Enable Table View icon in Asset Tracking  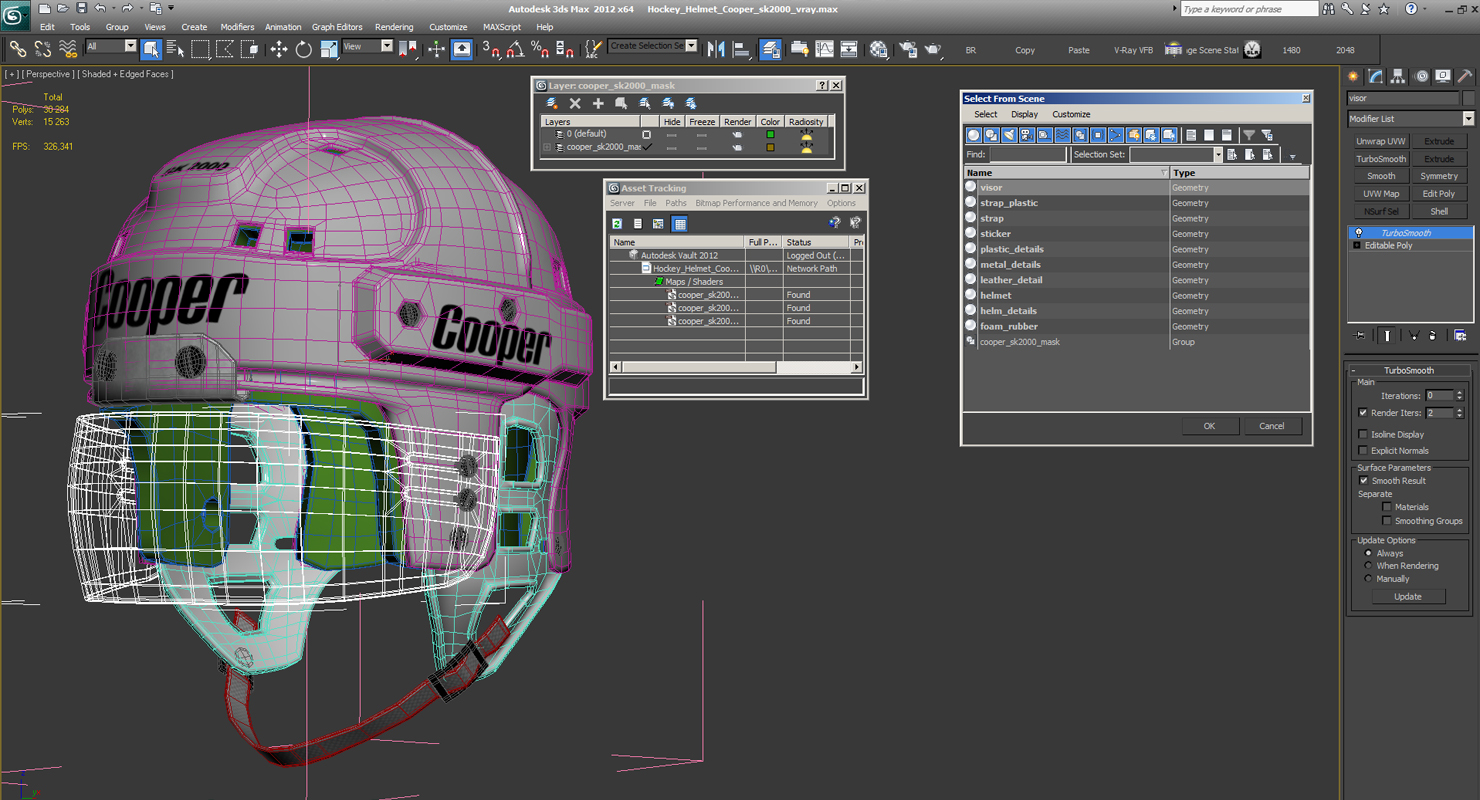point(680,224)
